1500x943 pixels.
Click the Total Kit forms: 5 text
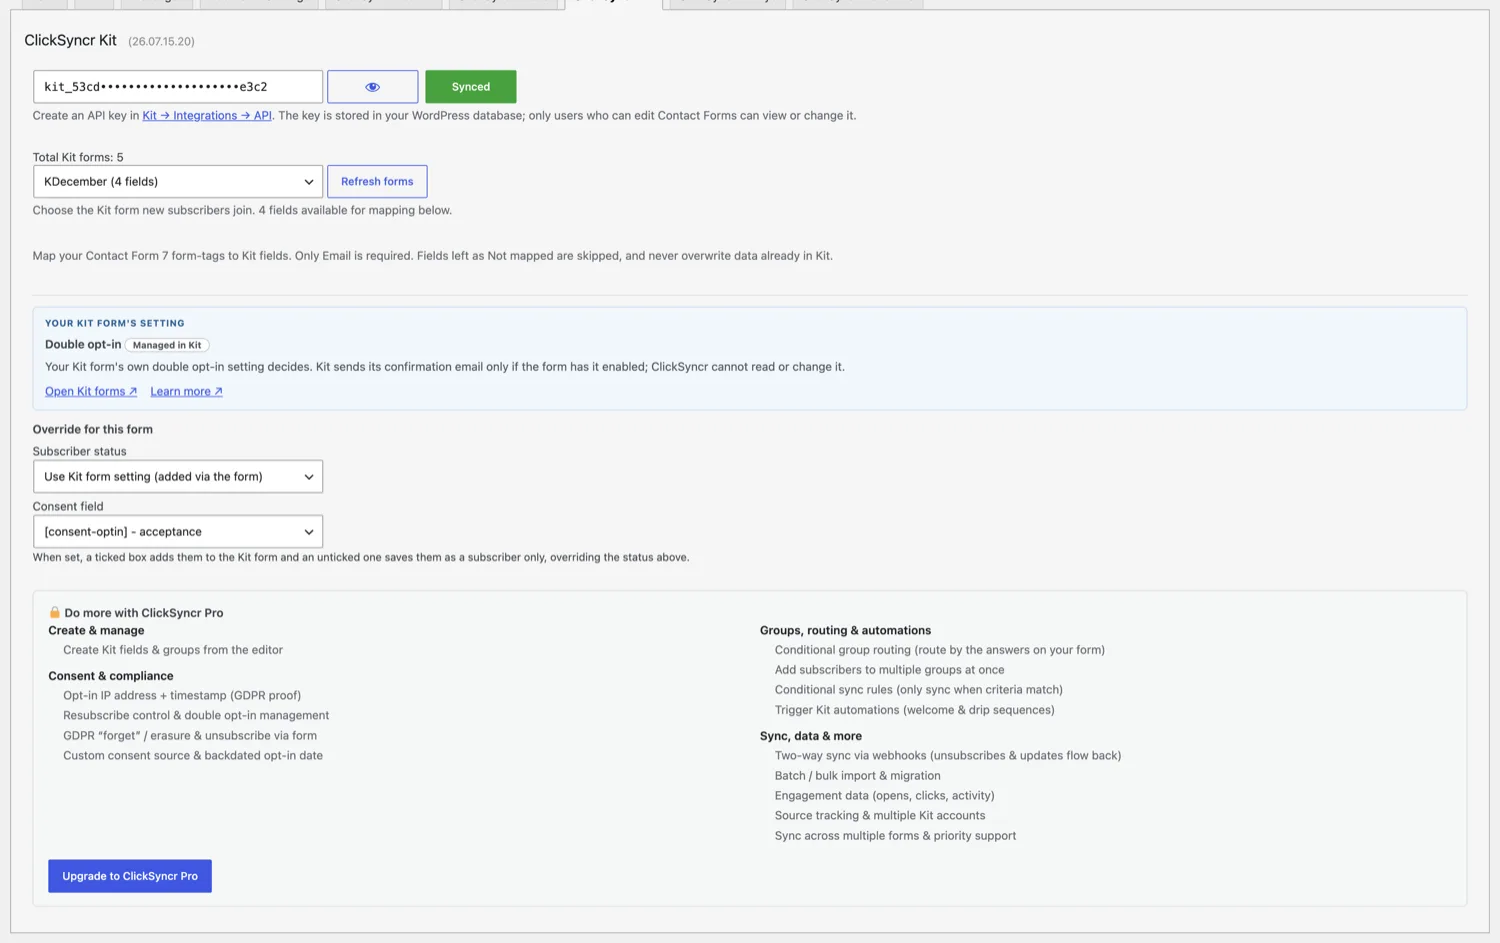coord(78,157)
